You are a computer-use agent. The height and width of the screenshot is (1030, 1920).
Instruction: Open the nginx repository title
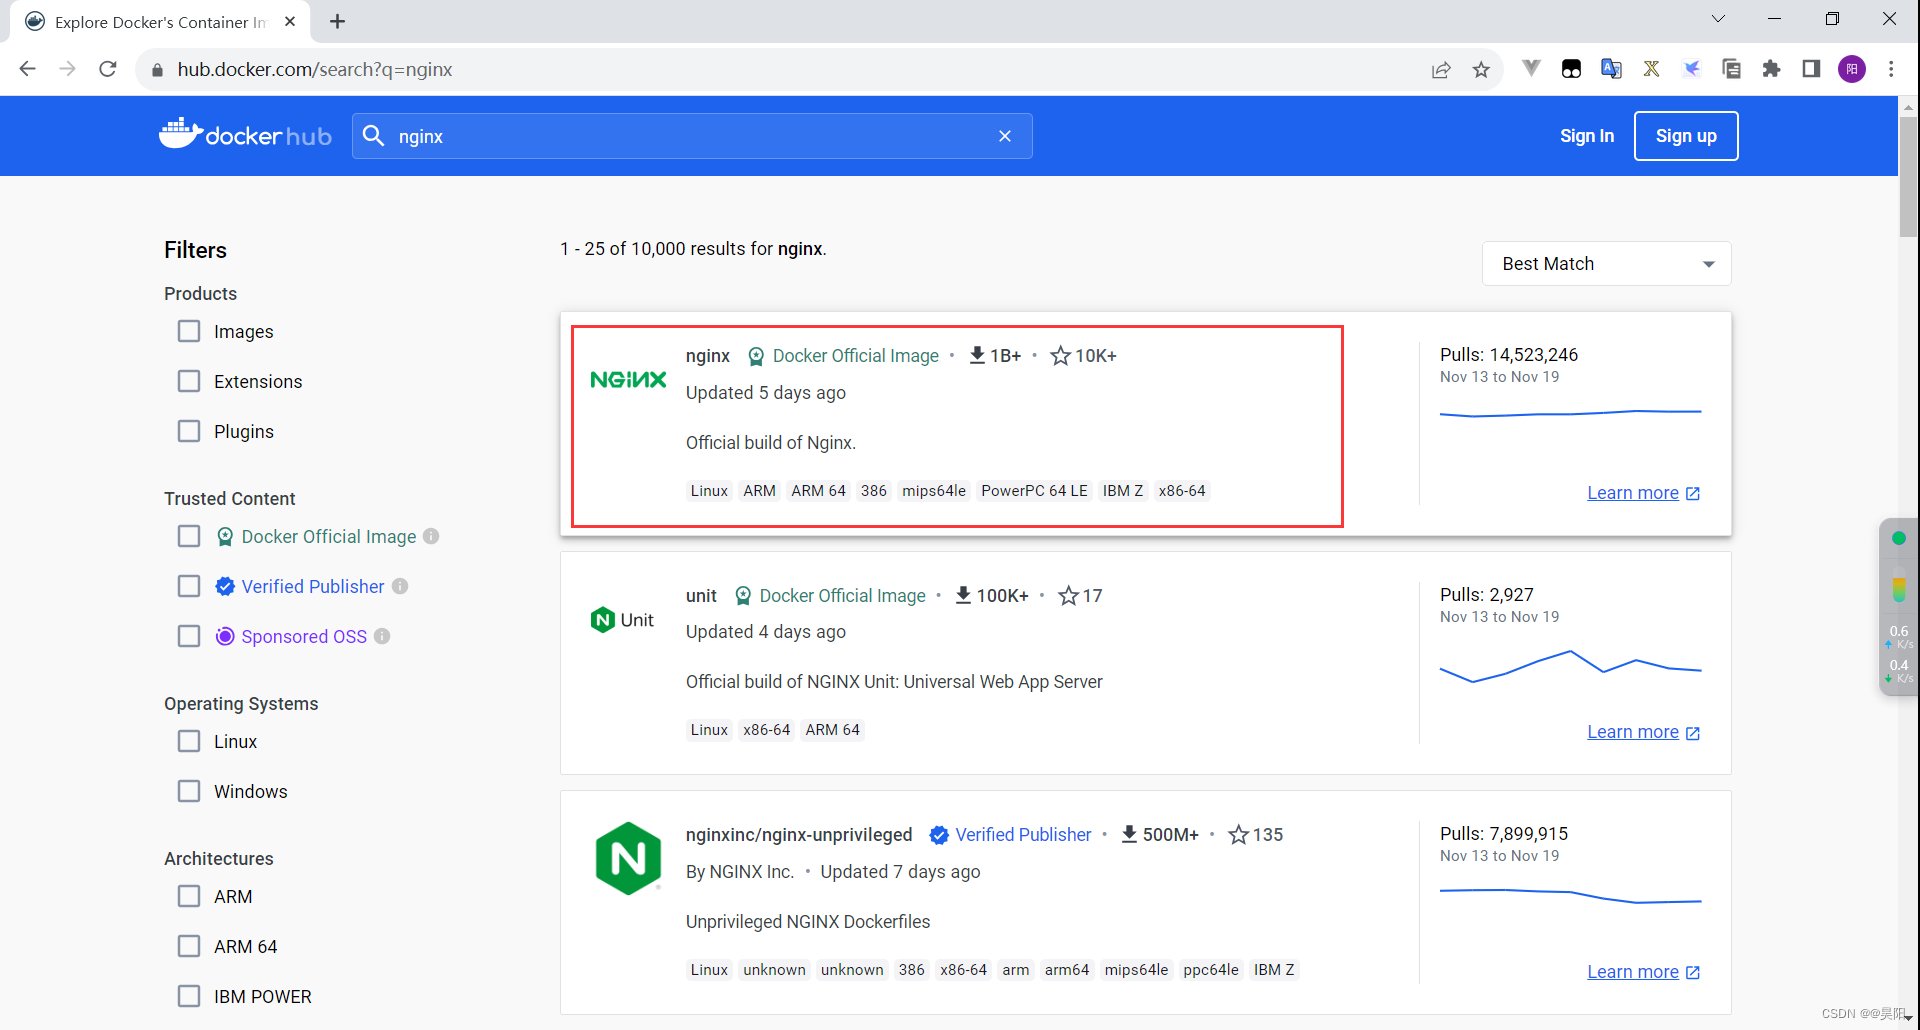[x=708, y=356]
